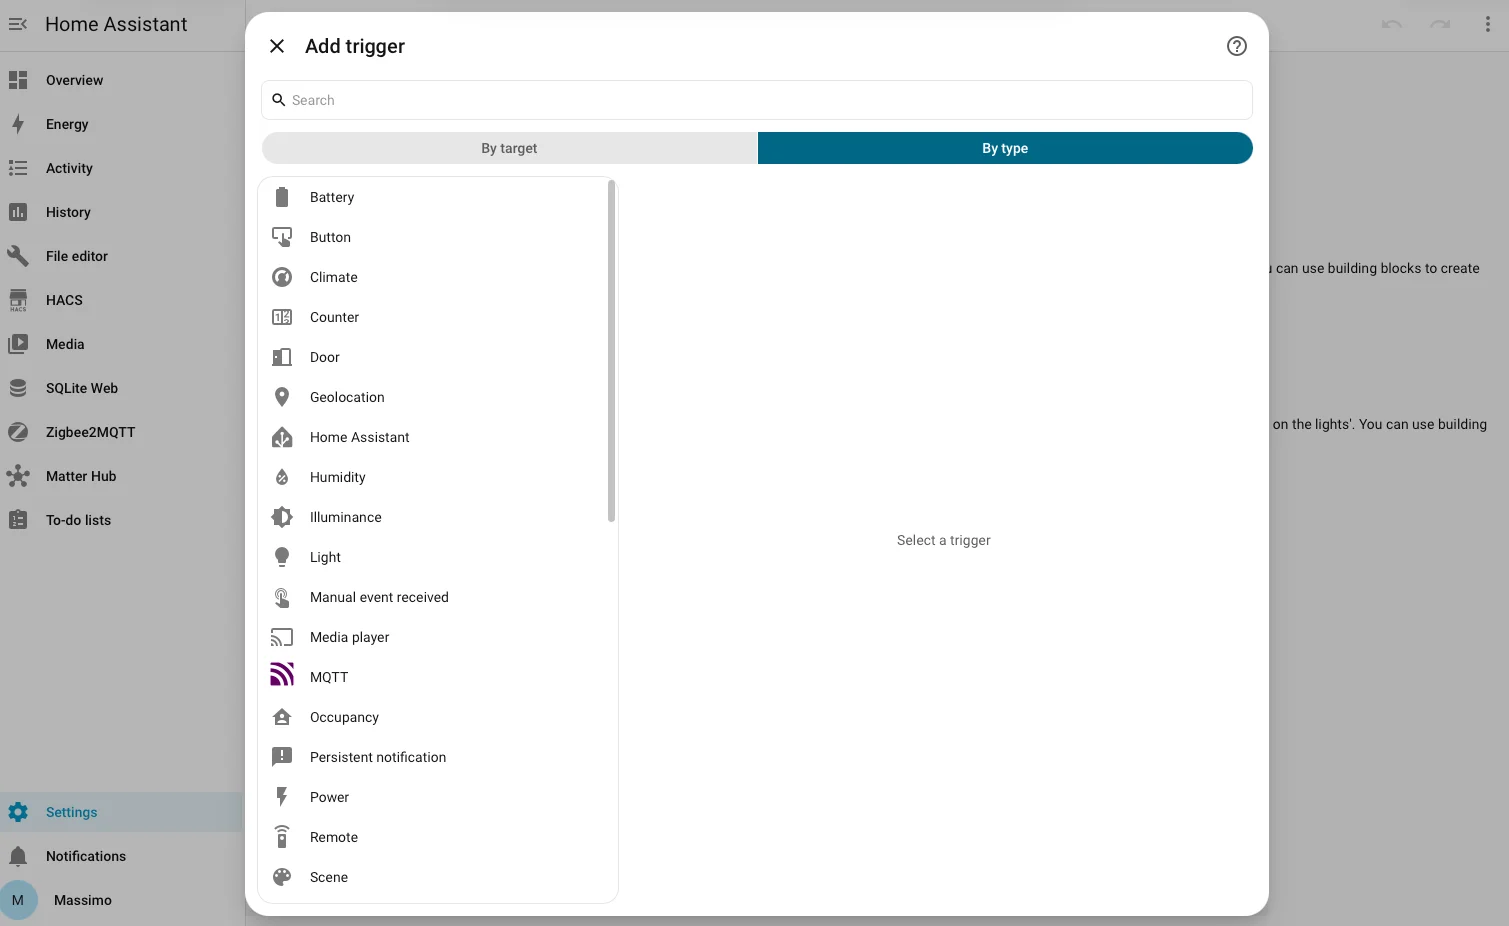Click the search magnifier icon
This screenshot has width=1509, height=926.
[x=279, y=100]
